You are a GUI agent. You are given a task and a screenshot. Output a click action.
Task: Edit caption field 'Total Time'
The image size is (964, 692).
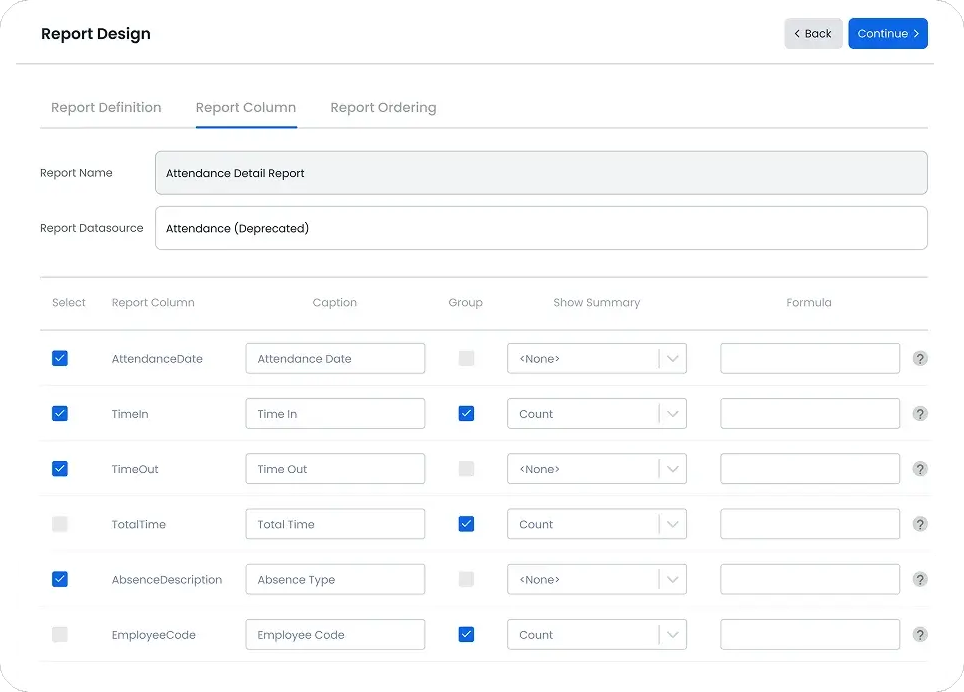pyautogui.click(x=335, y=524)
